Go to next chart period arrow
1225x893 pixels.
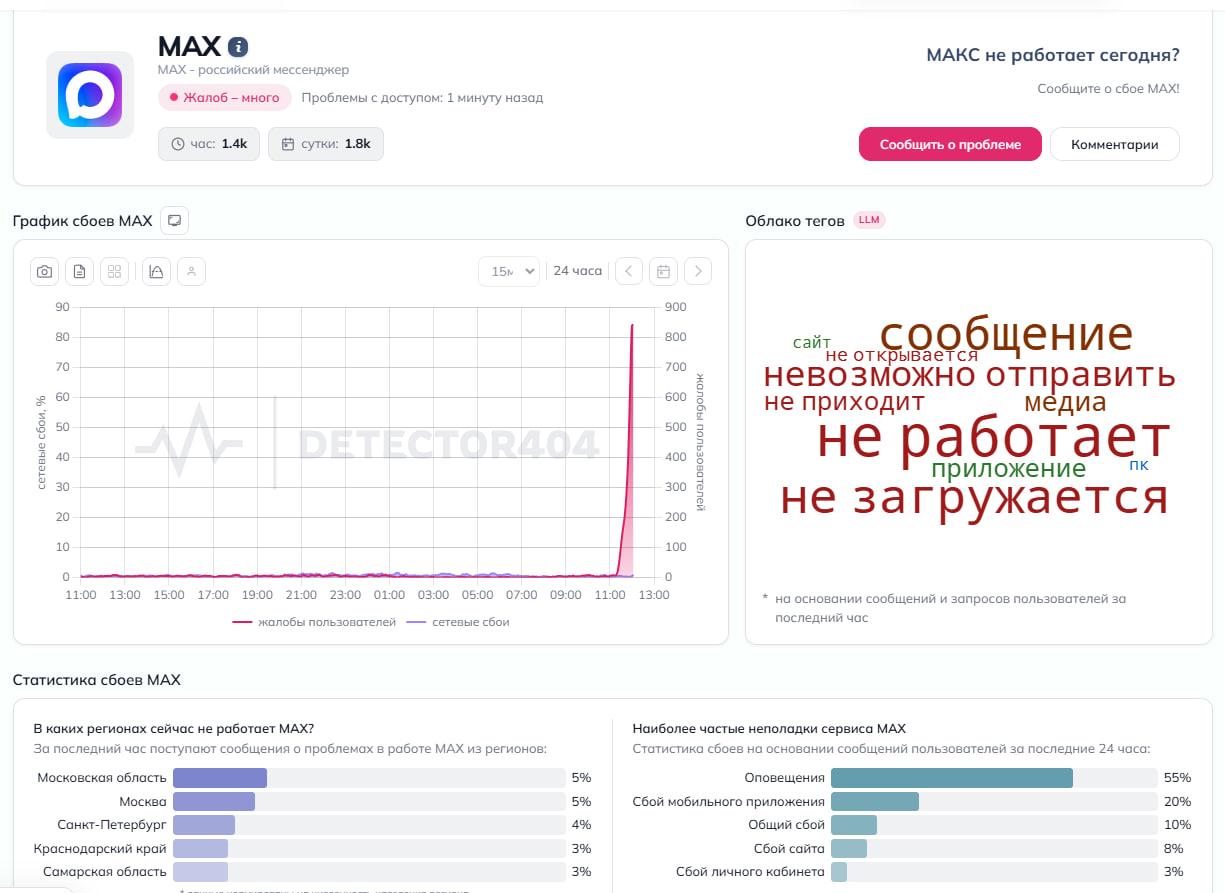click(697, 271)
